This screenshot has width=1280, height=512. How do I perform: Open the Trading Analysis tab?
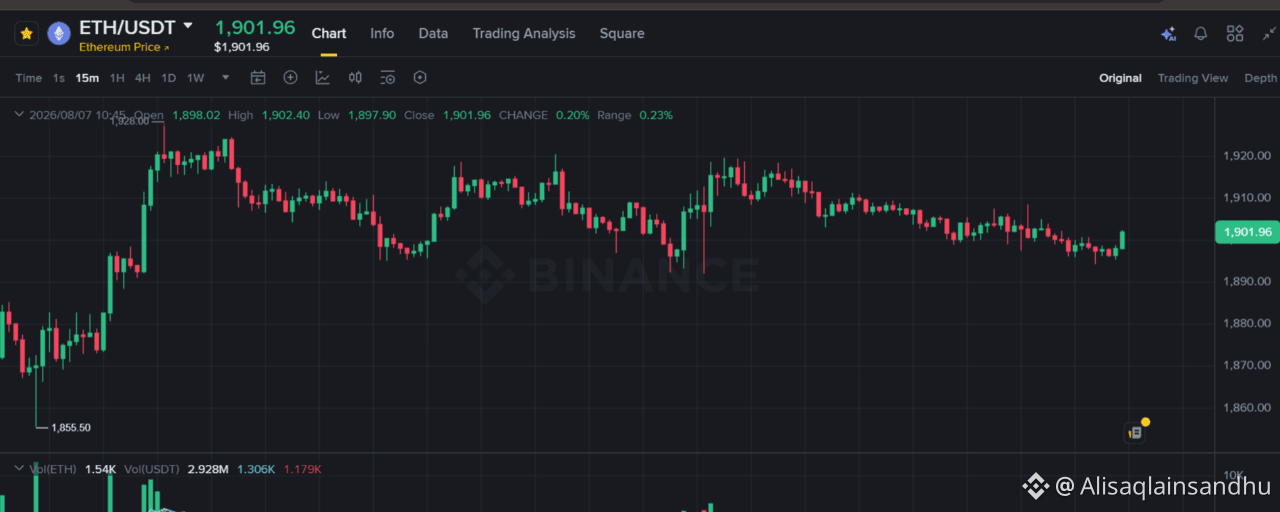[x=524, y=33]
